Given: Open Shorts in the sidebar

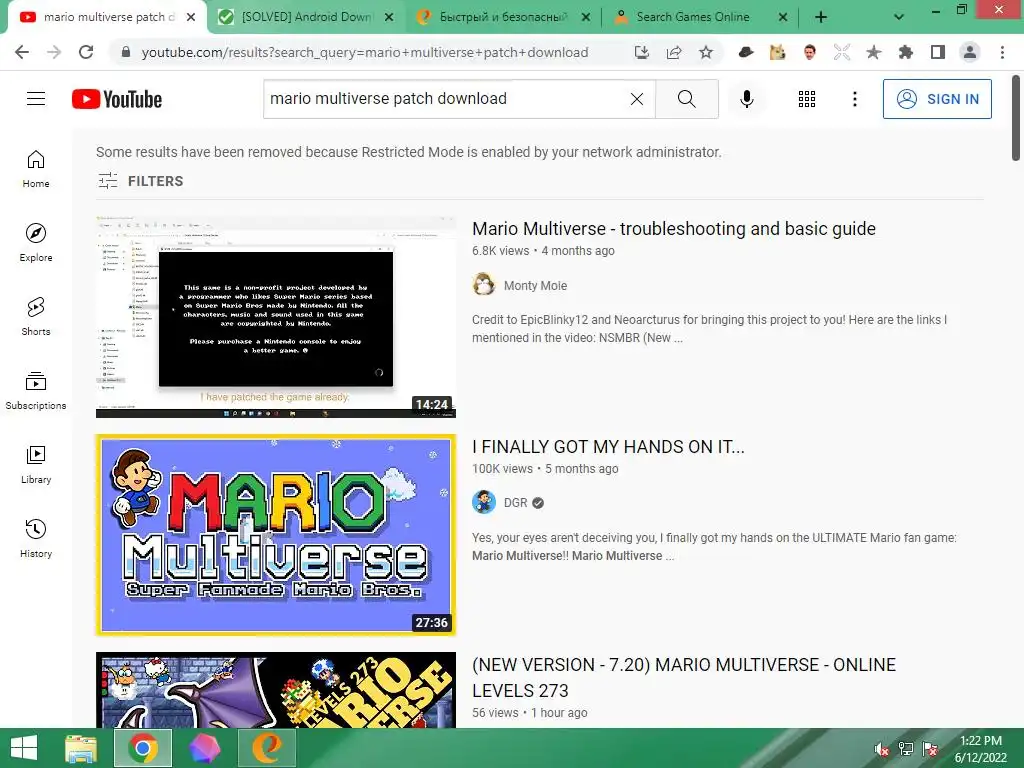Looking at the screenshot, I should pos(36,317).
